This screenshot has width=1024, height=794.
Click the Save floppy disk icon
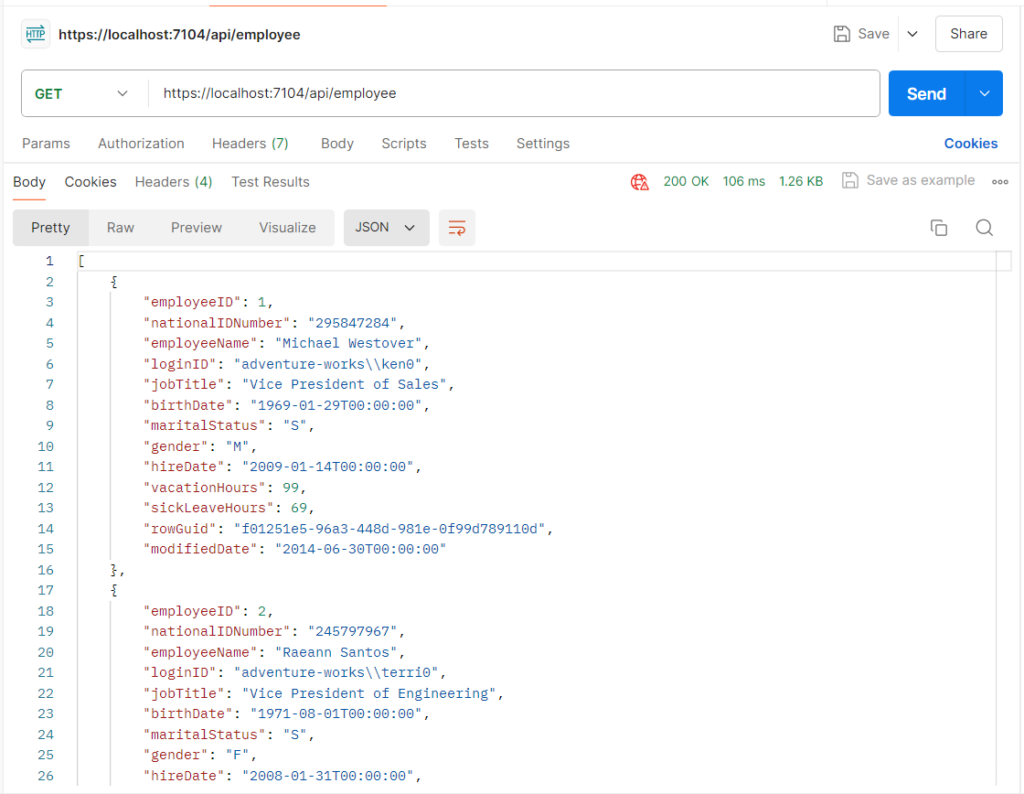pyautogui.click(x=842, y=34)
